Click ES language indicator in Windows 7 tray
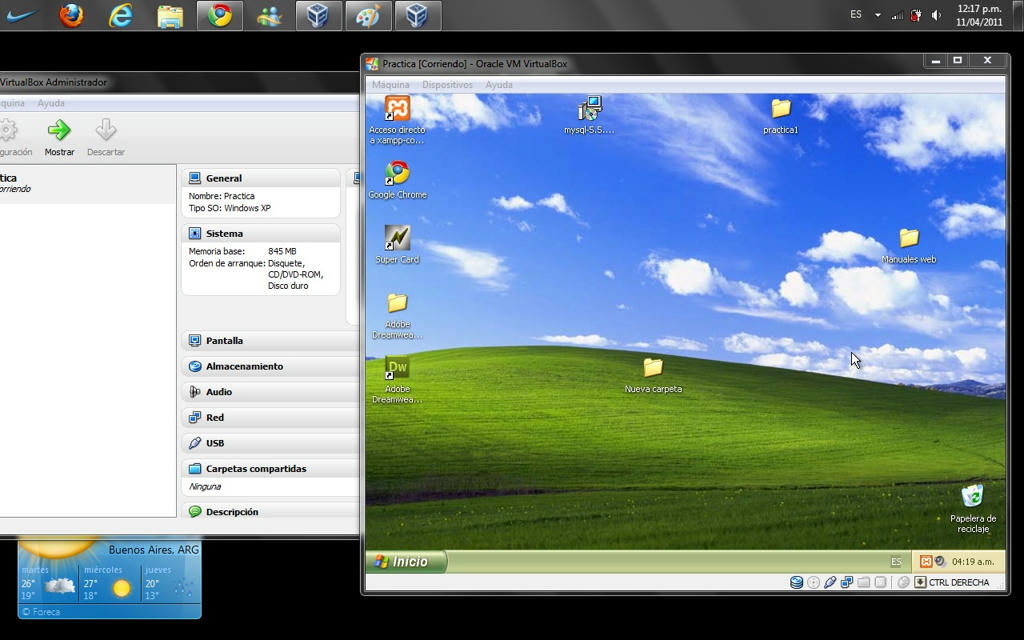The image size is (1024, 640). pos(856,14)
